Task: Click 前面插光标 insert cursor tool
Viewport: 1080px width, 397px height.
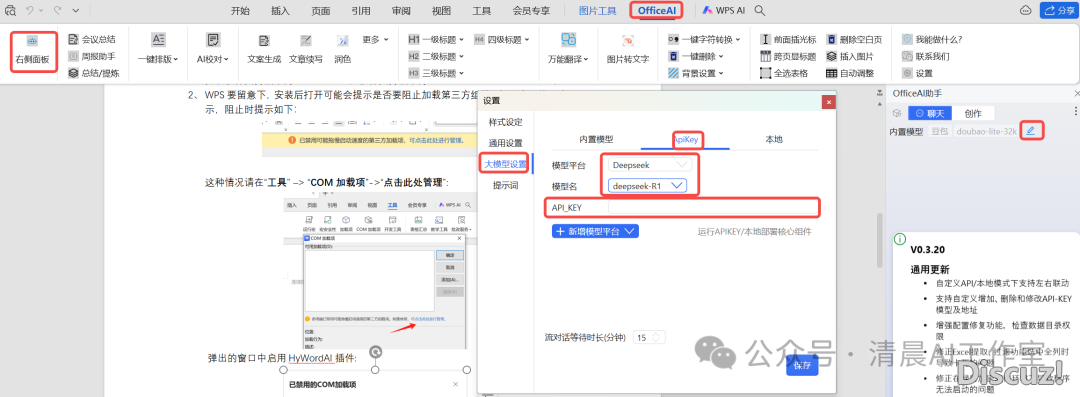Action: click(x=788, y=39)
